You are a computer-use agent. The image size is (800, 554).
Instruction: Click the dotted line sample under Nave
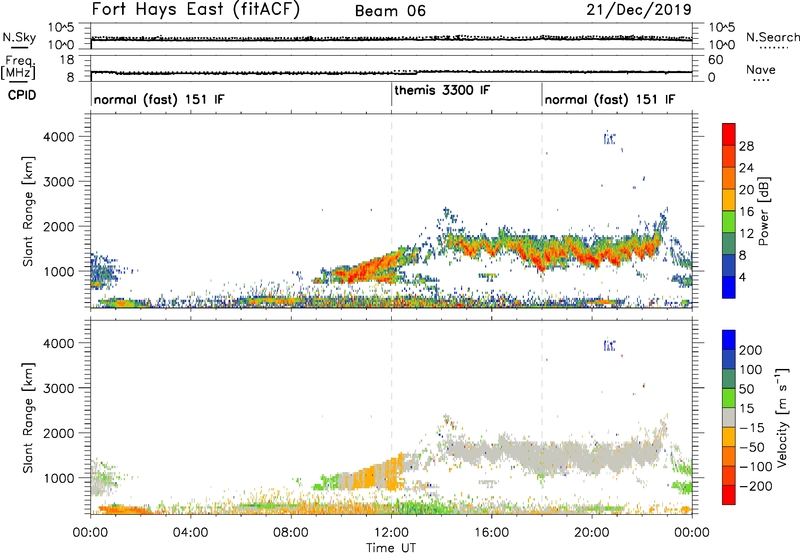coord(761,80)
